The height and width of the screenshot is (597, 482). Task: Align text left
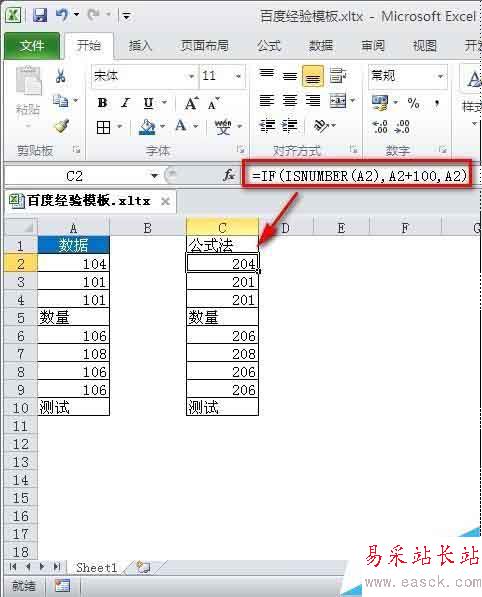coord(267,101)
